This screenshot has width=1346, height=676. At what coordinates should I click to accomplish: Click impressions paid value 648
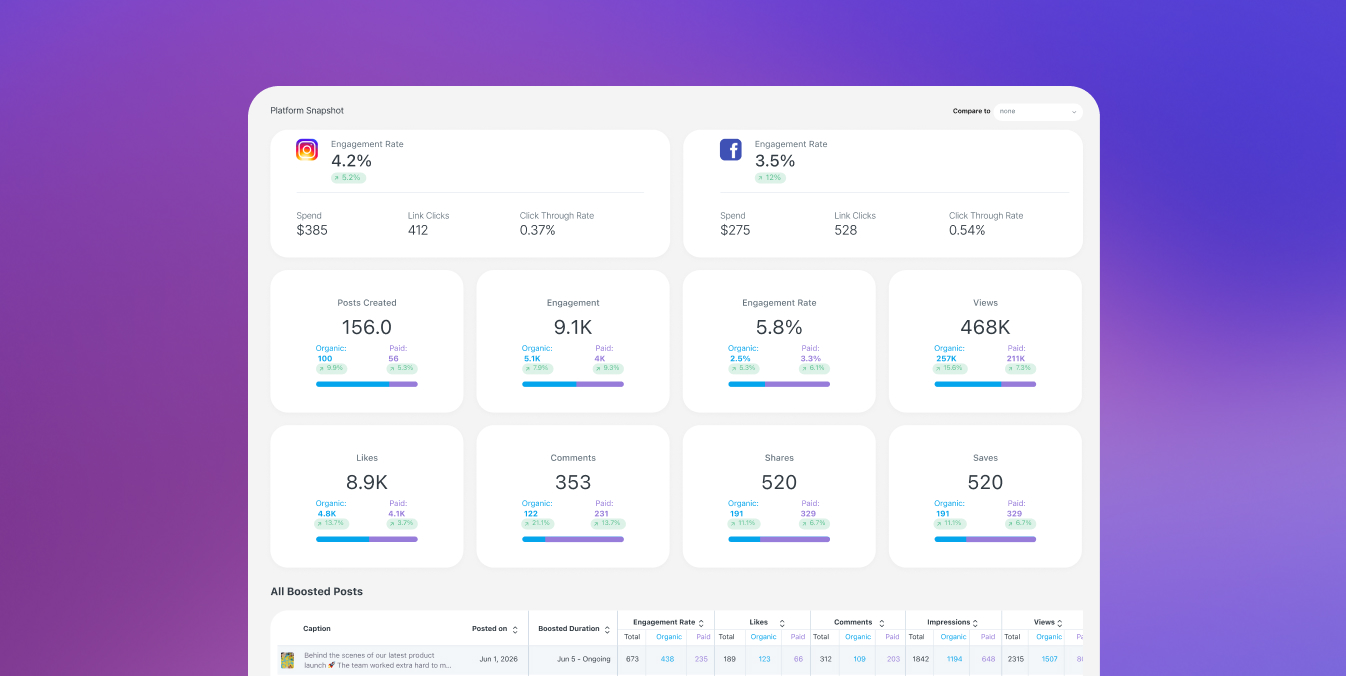coord(988,659)
